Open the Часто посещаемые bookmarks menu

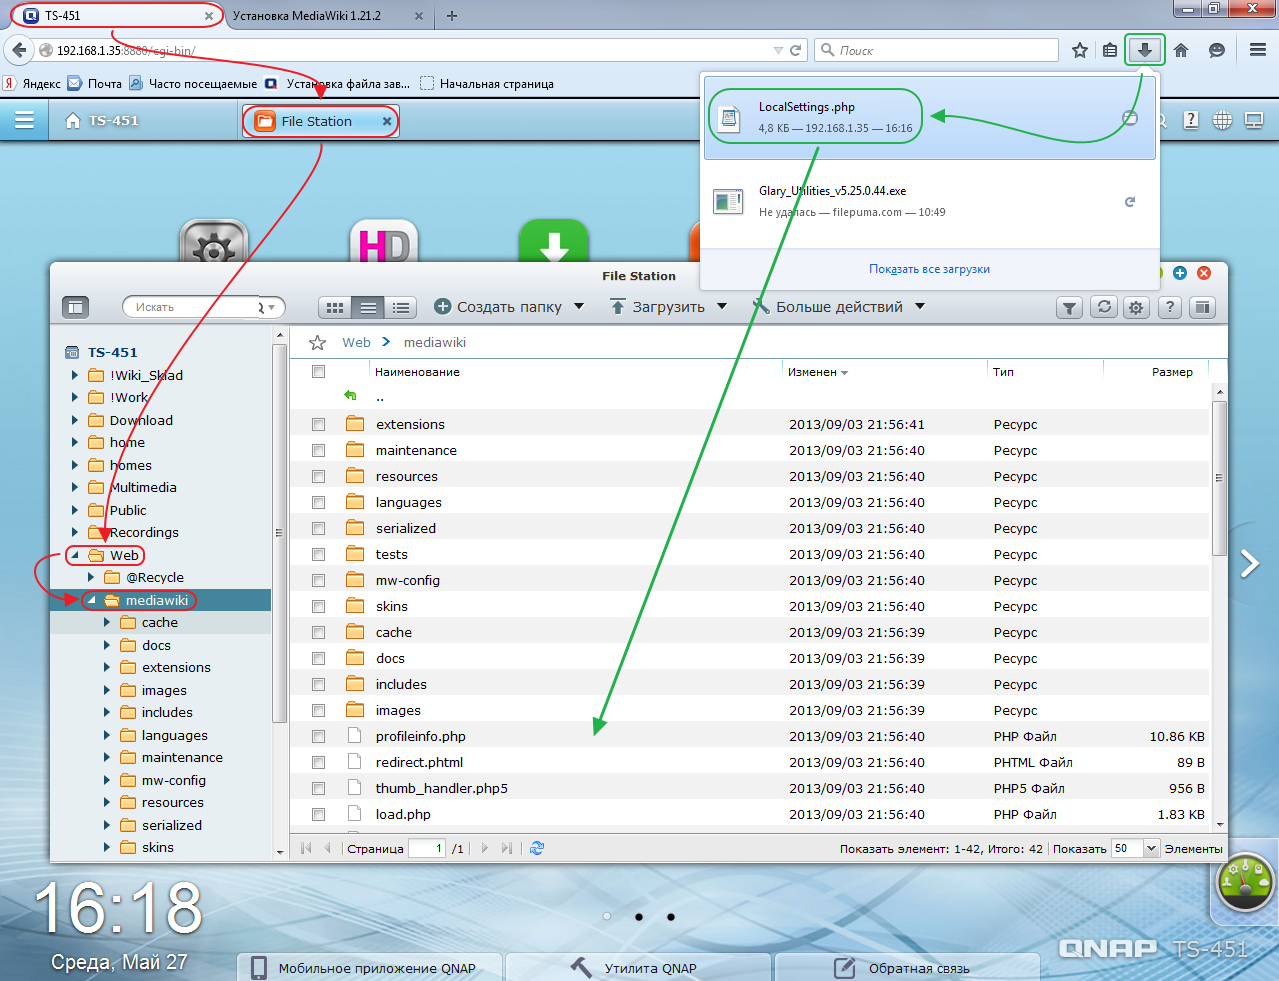193,84
